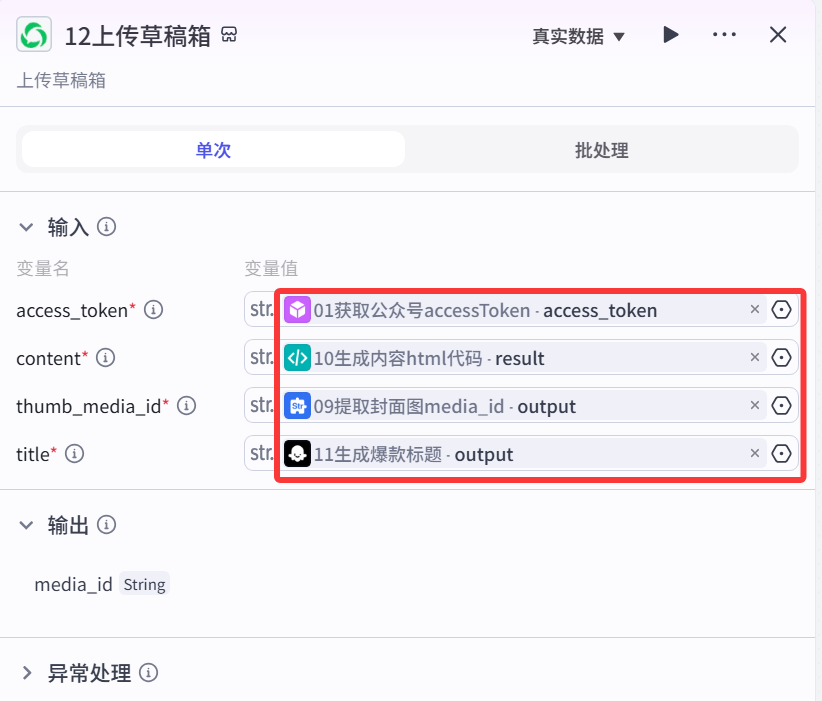Show info for thumb_media_id variable
Screen dimensions: 822x701
(x=187, y=406)
